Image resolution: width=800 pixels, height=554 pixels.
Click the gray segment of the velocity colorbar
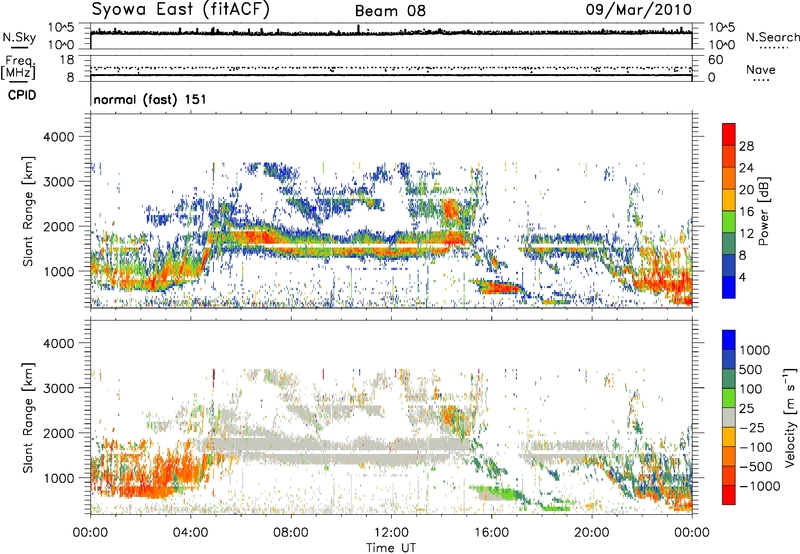coord(729,418)
